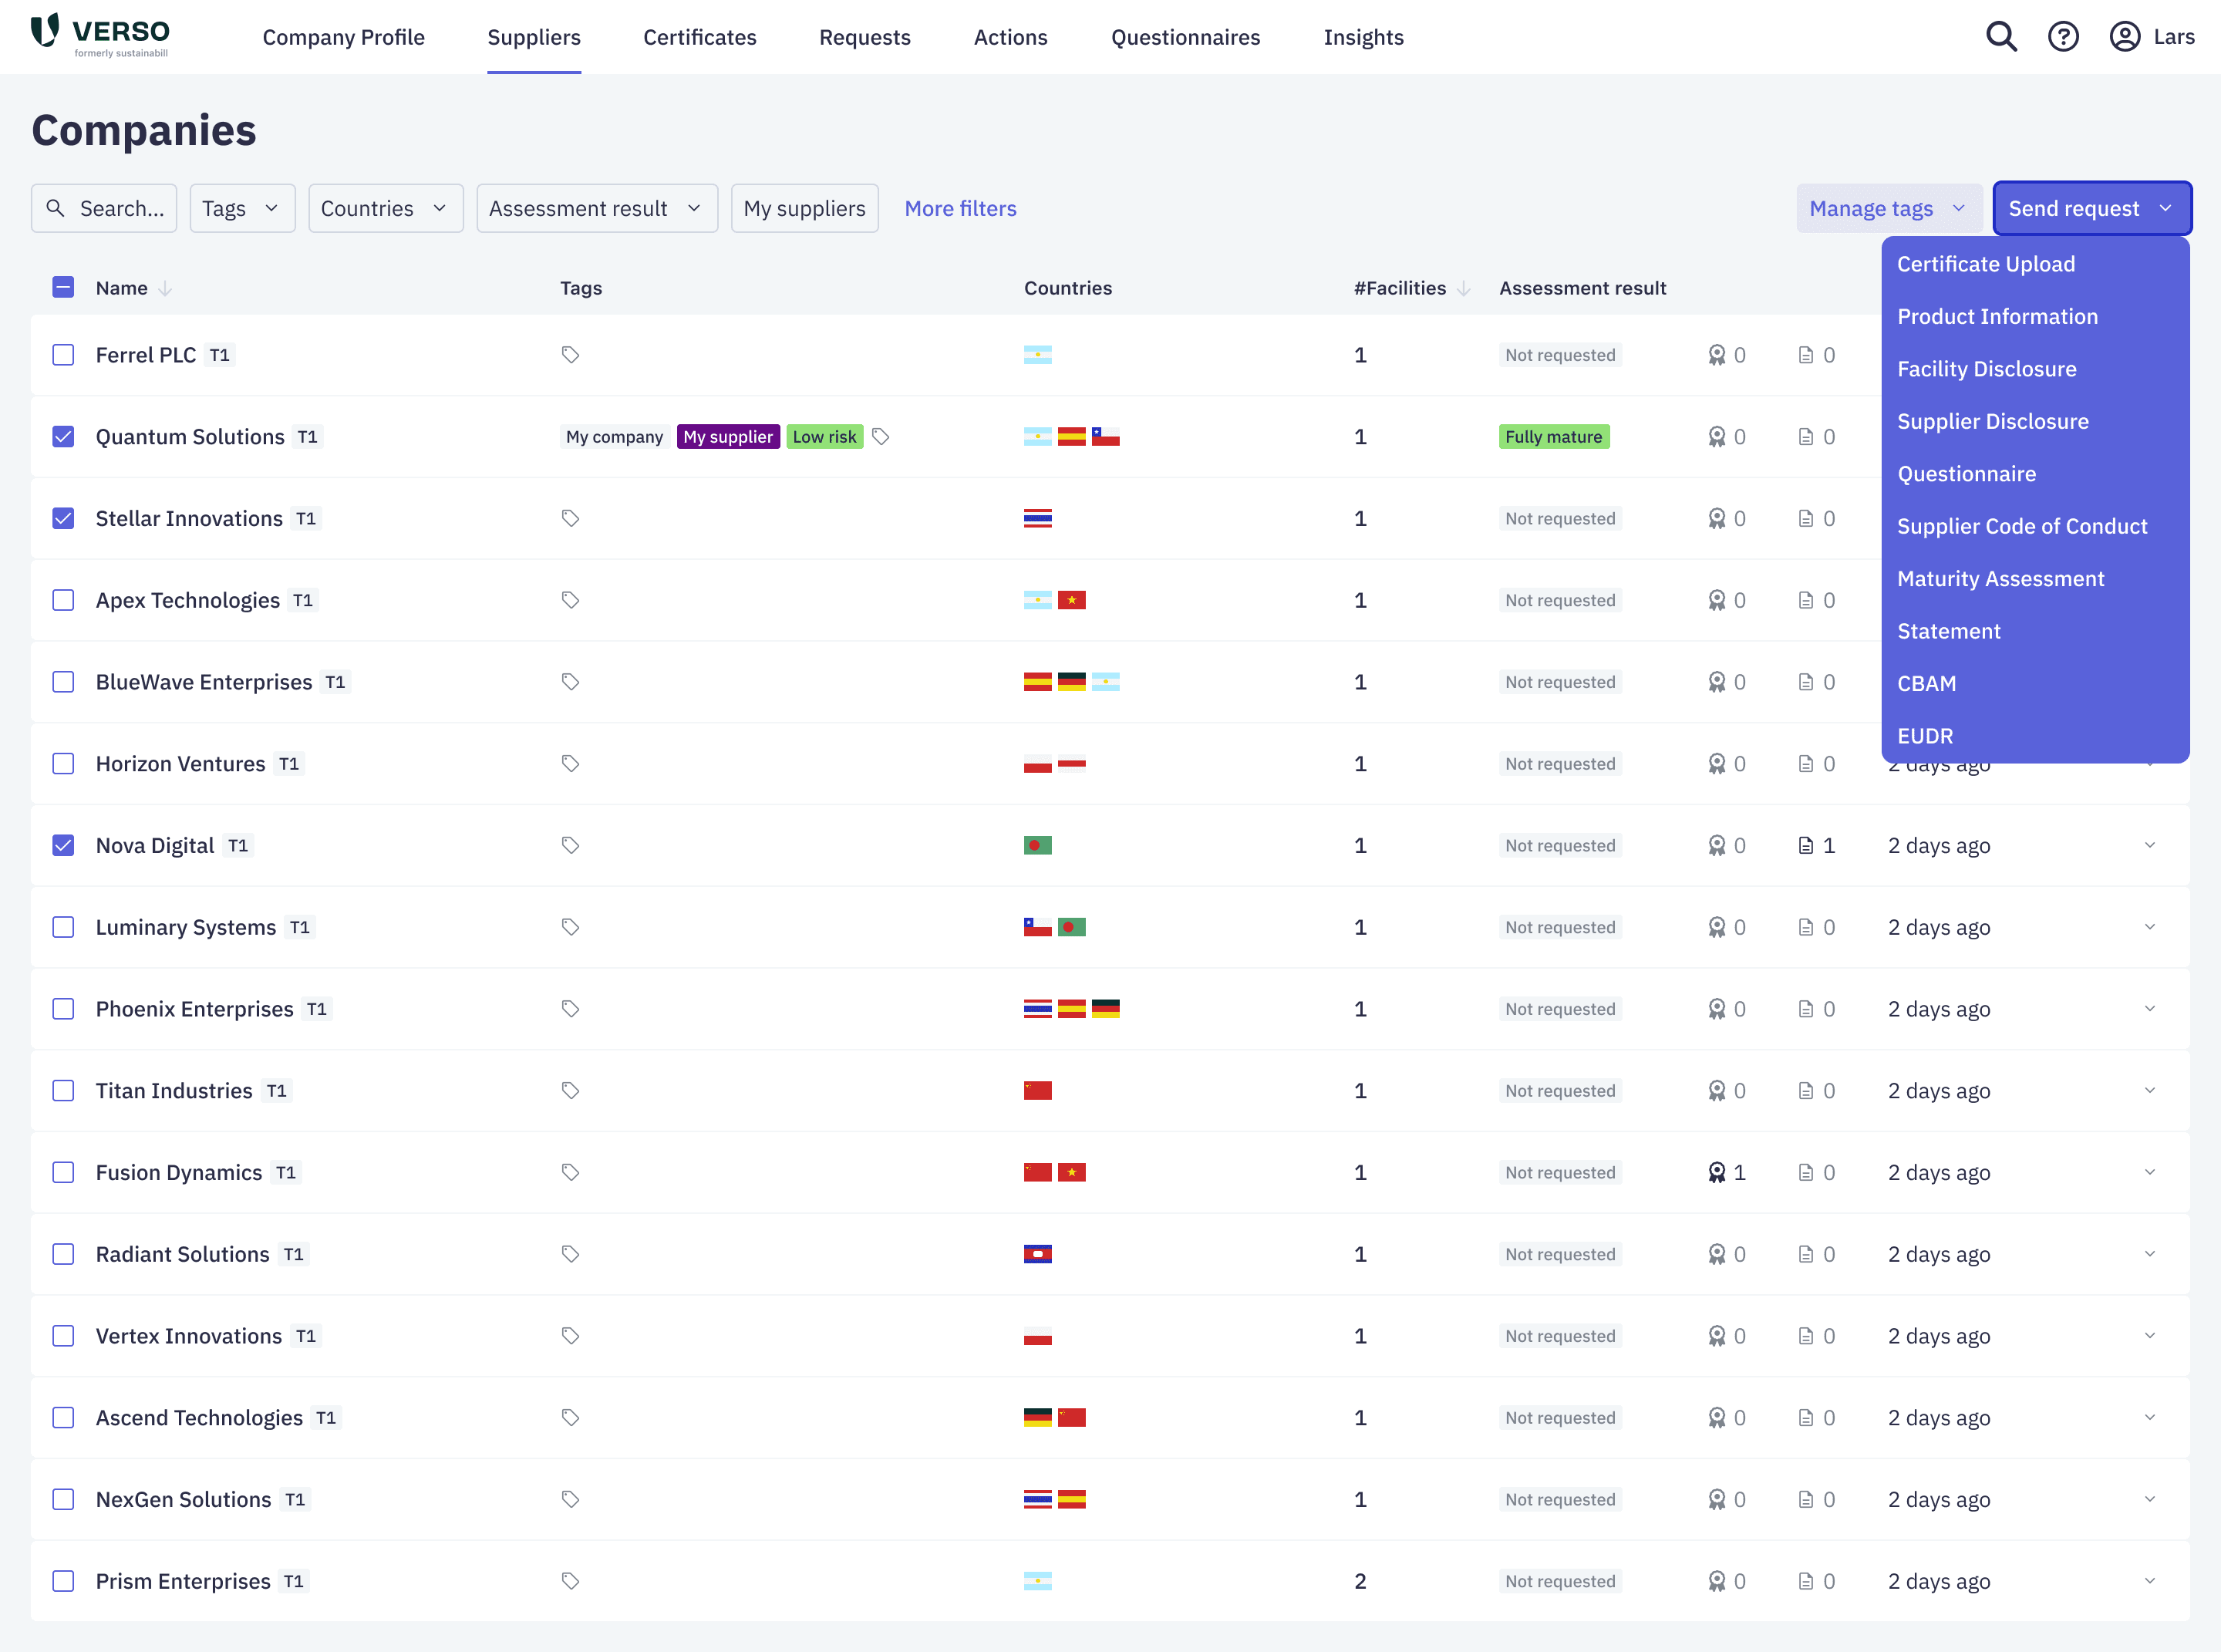
Task: Click the Suppliers navigation tab
Action: (533, 36)
